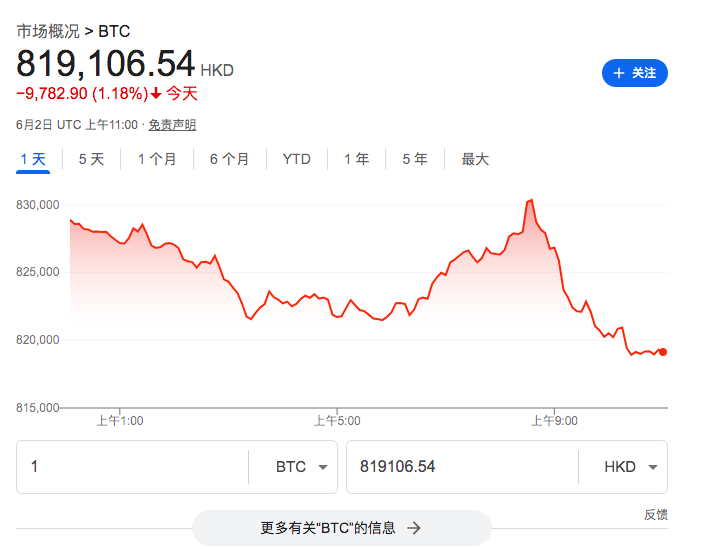Click the BTC amount input field
This screenshot has width=711, height=549.
tap(132, 467)
